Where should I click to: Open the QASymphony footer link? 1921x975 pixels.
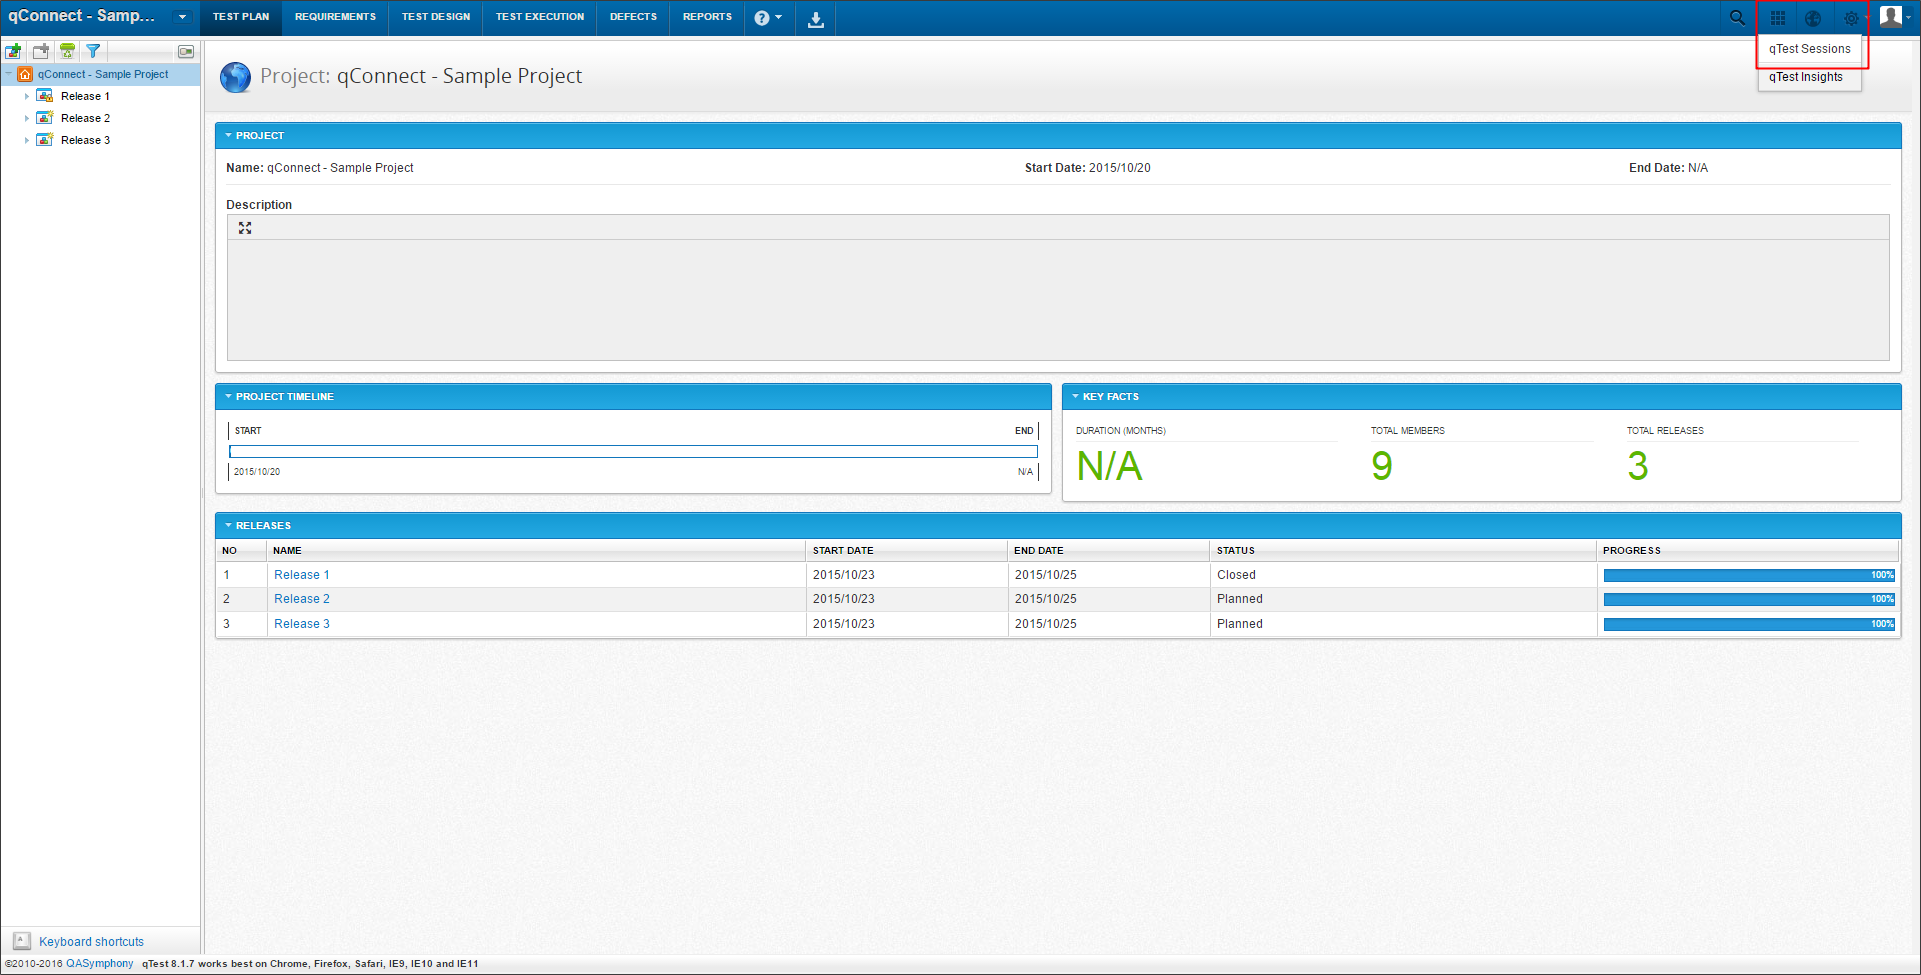(x=100, y=964)
